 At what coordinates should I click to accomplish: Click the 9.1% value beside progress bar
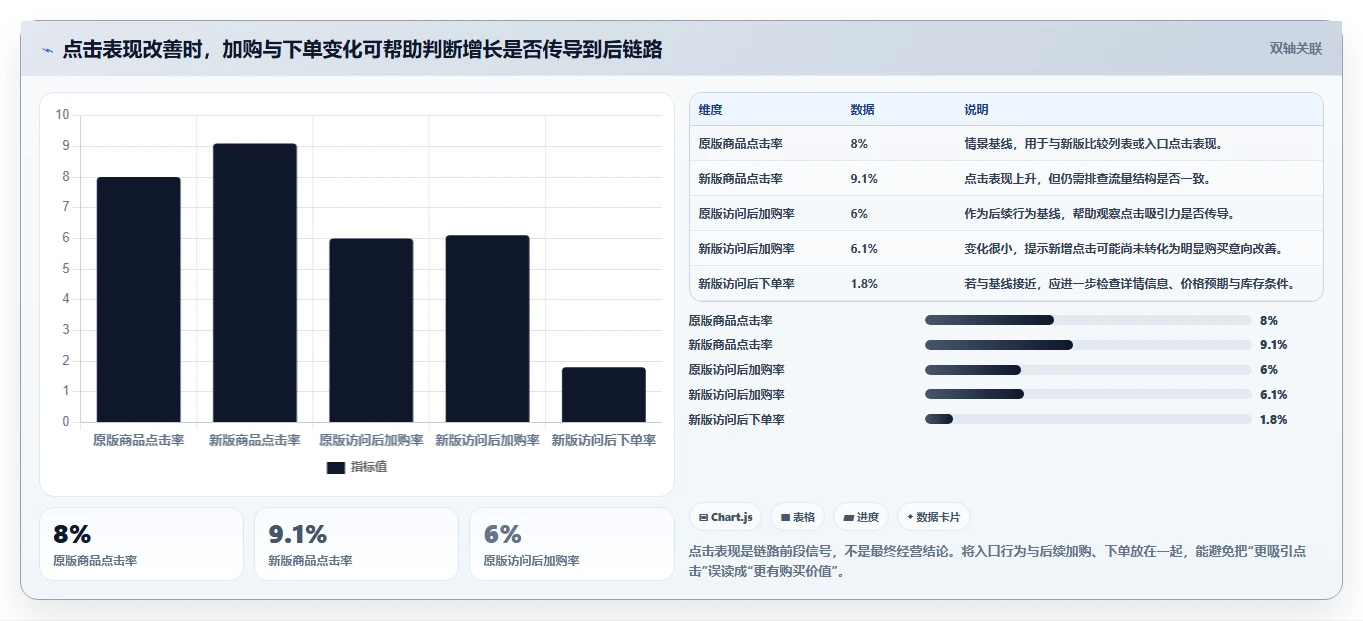[x=1273, y=345]
